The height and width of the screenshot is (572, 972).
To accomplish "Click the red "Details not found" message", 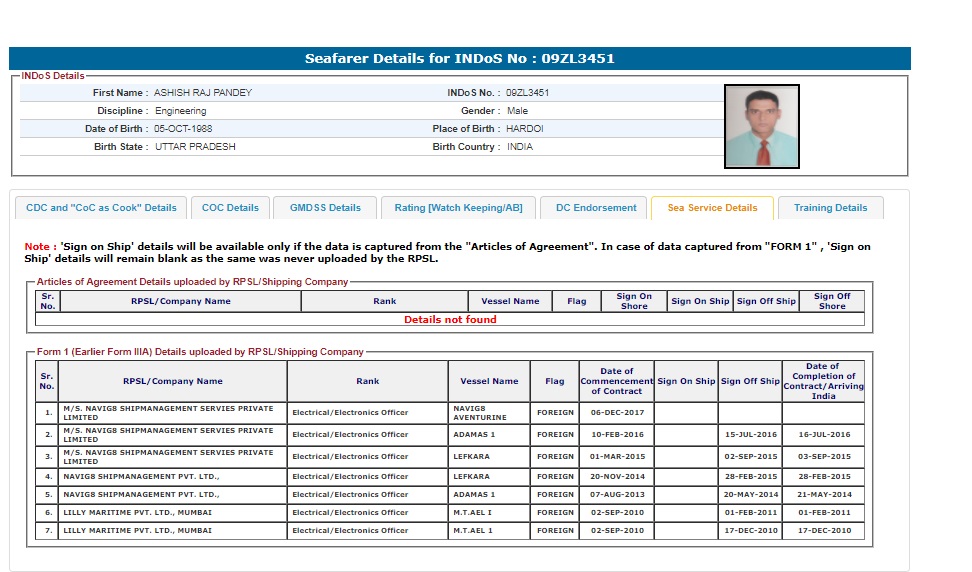I will [450, 320].
